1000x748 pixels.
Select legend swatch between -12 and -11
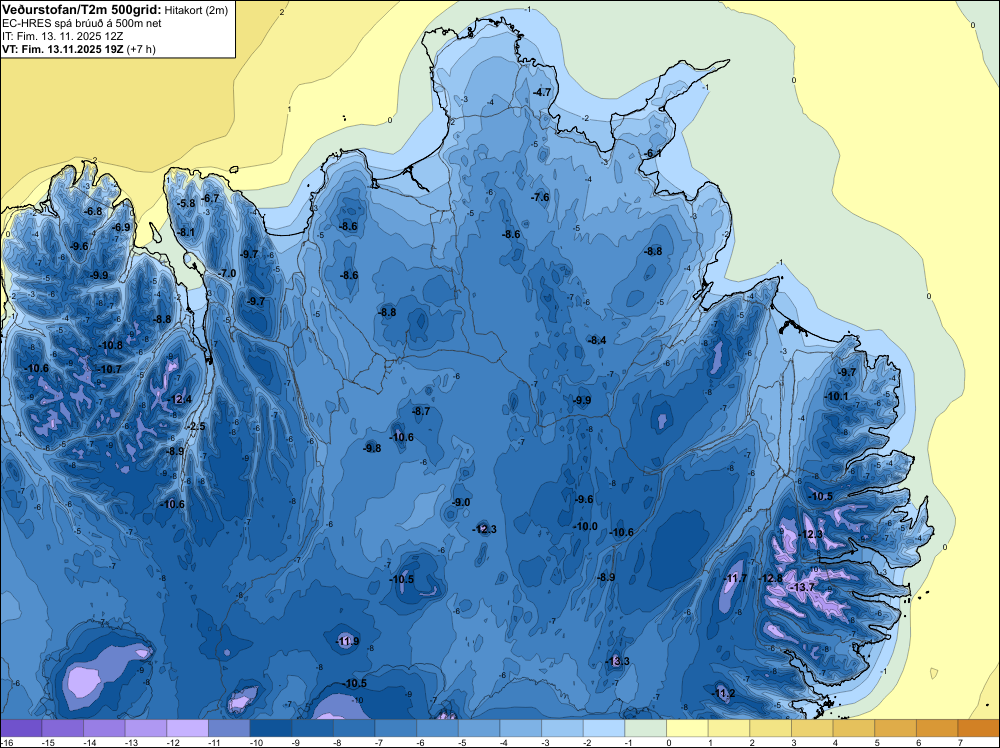click(x=188, y=728)
